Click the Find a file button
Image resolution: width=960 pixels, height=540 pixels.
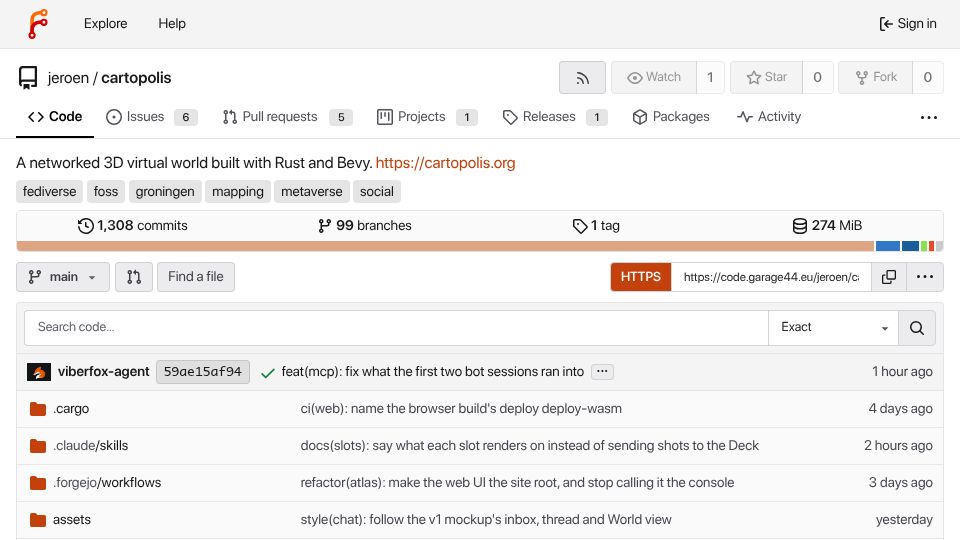[196, 277]
